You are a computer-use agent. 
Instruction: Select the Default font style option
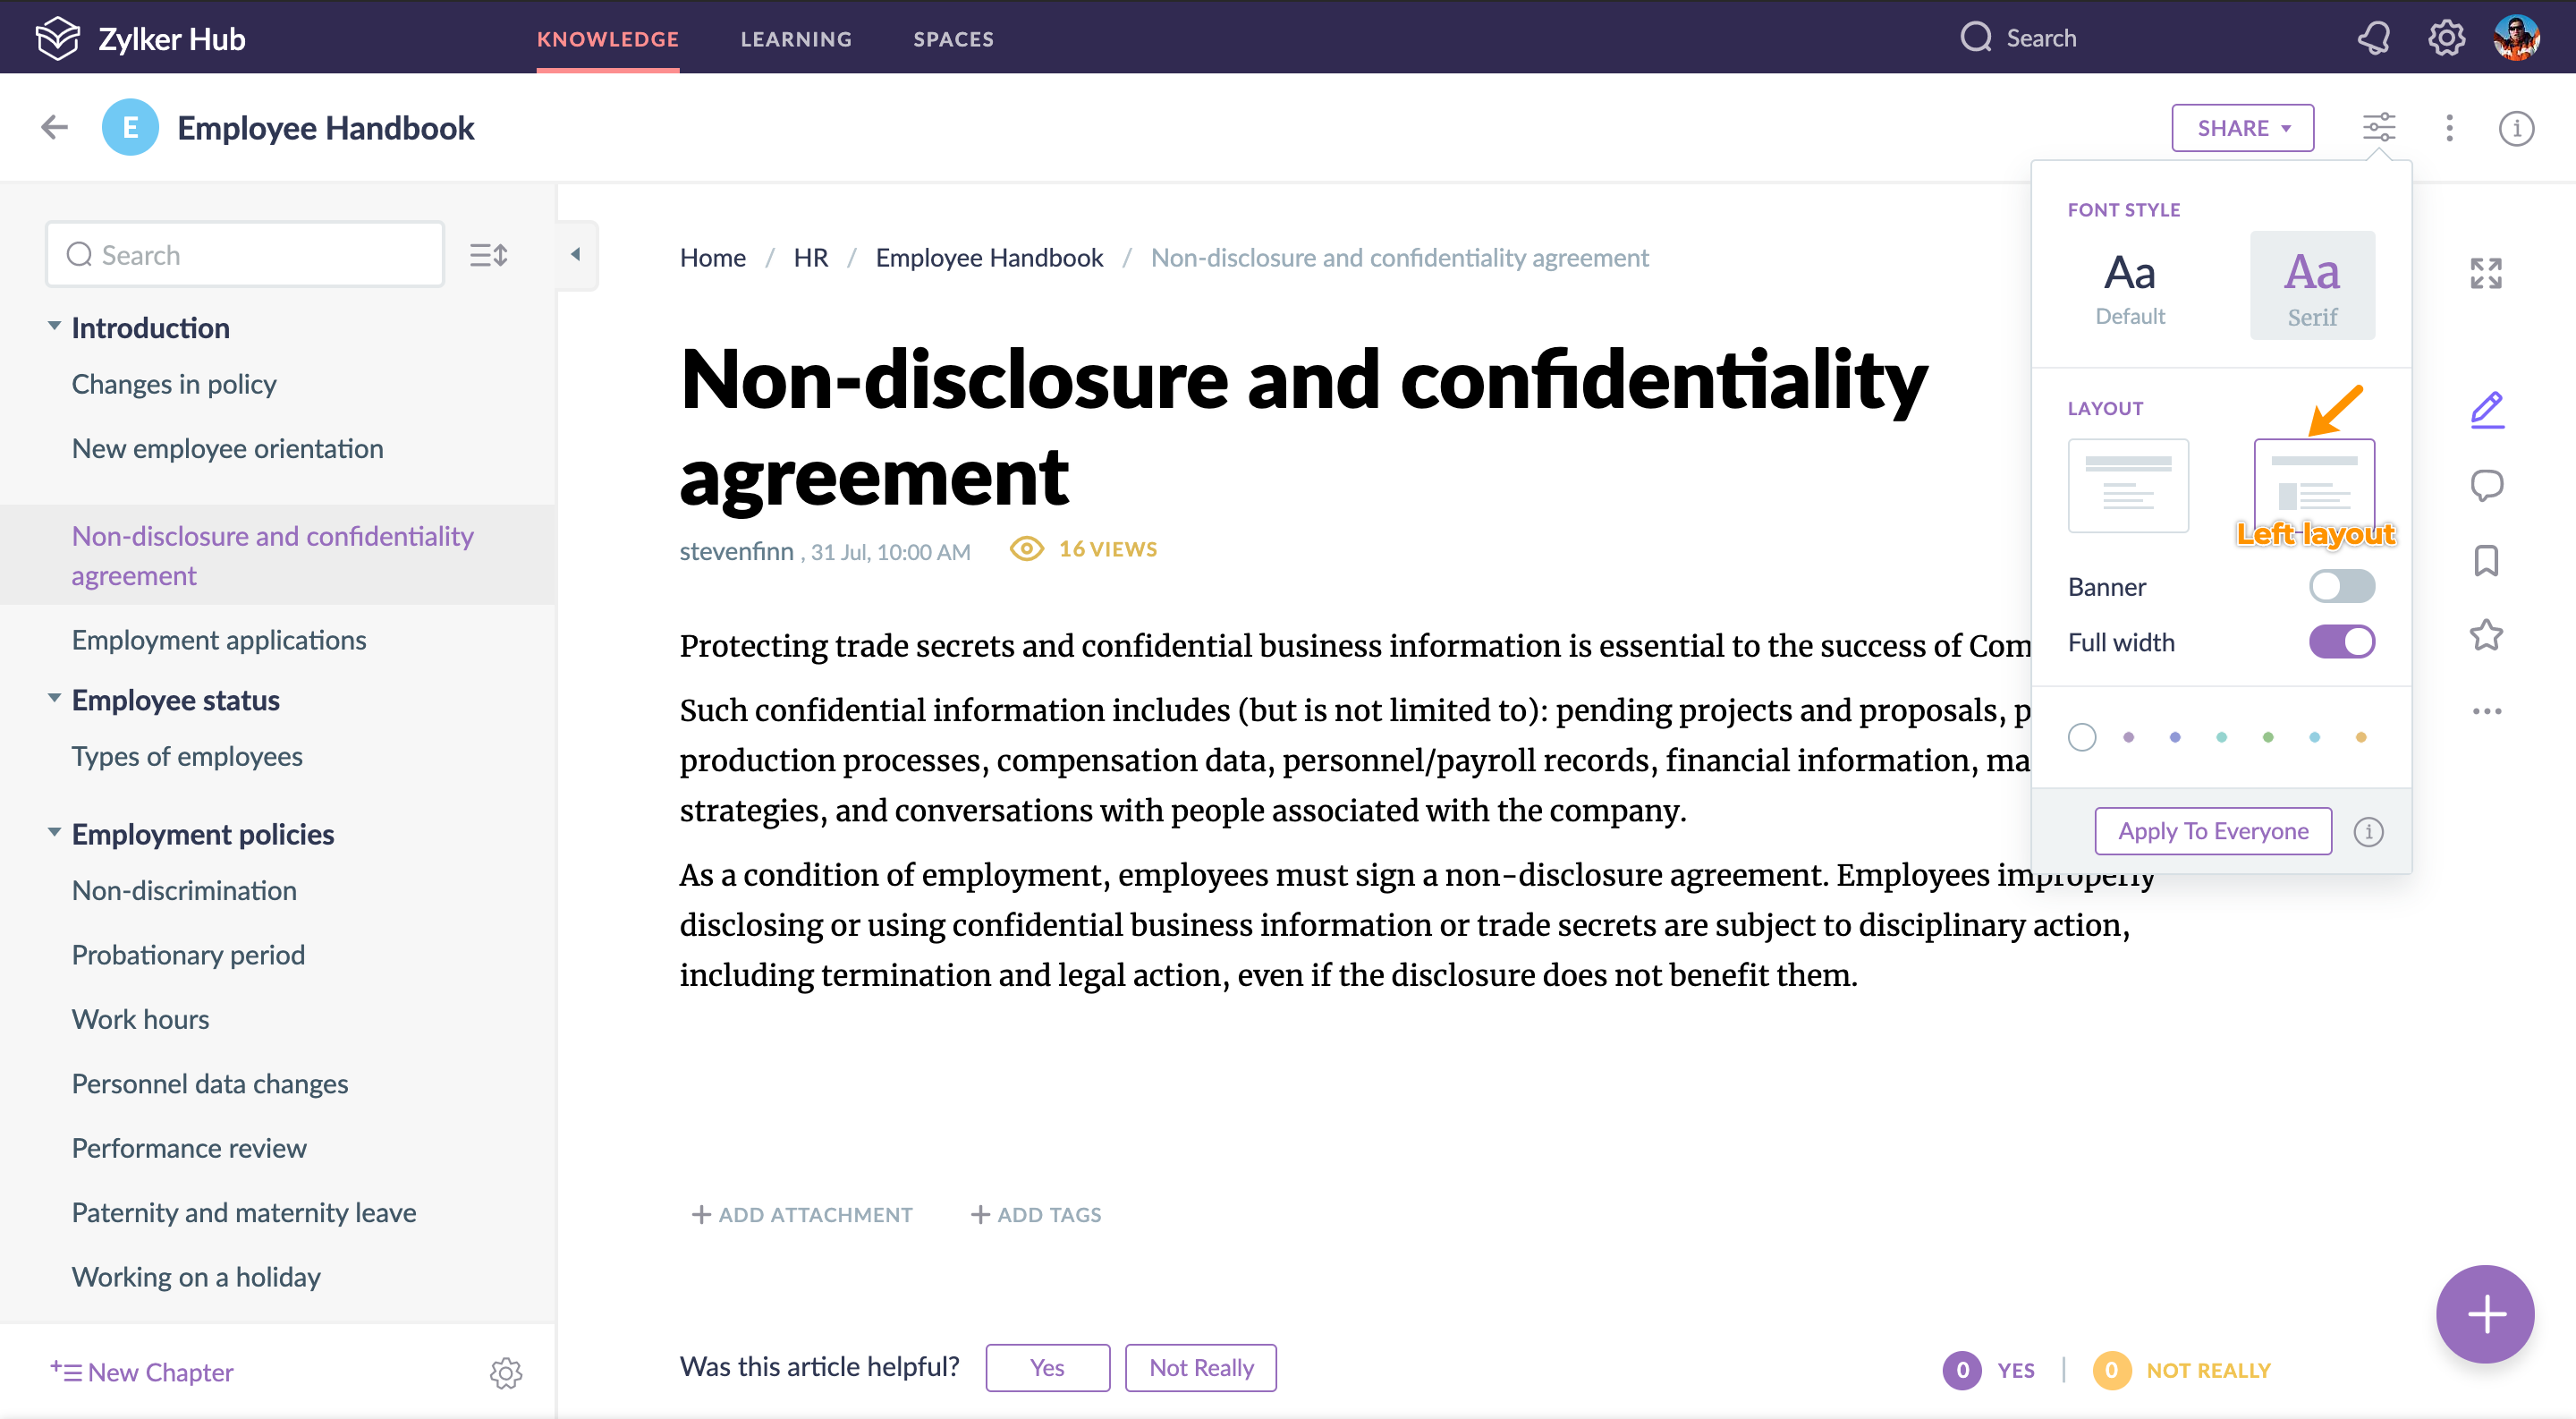(2130, 287)
